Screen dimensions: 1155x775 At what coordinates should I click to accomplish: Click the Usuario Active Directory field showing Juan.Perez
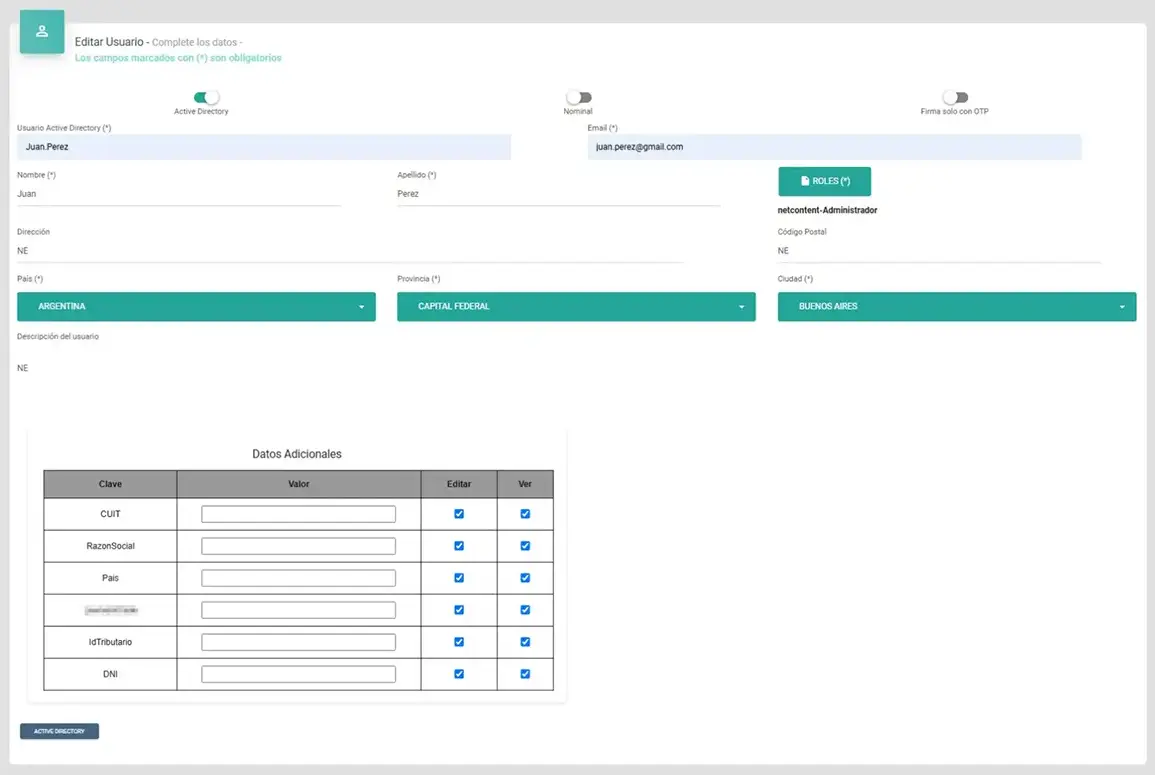[x=265, y=146]
